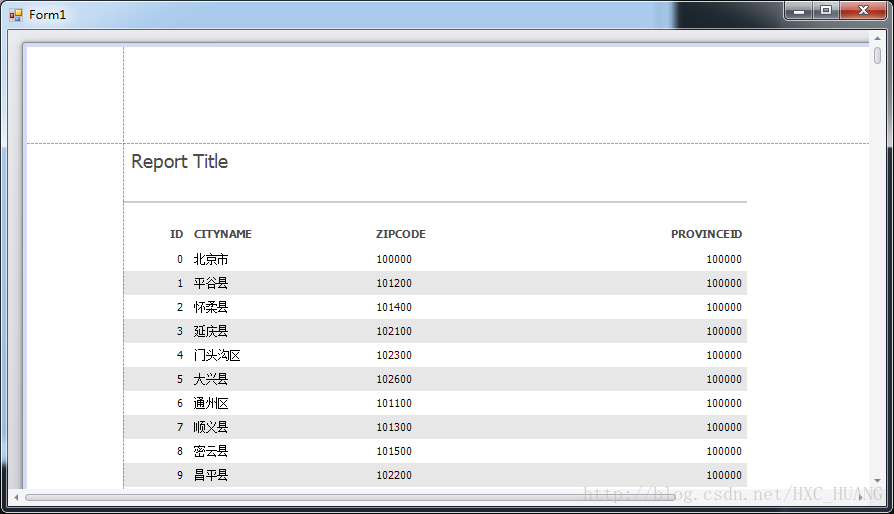Click the CITYNAME column header
The image size is (894, 514).
coord(222,234)
